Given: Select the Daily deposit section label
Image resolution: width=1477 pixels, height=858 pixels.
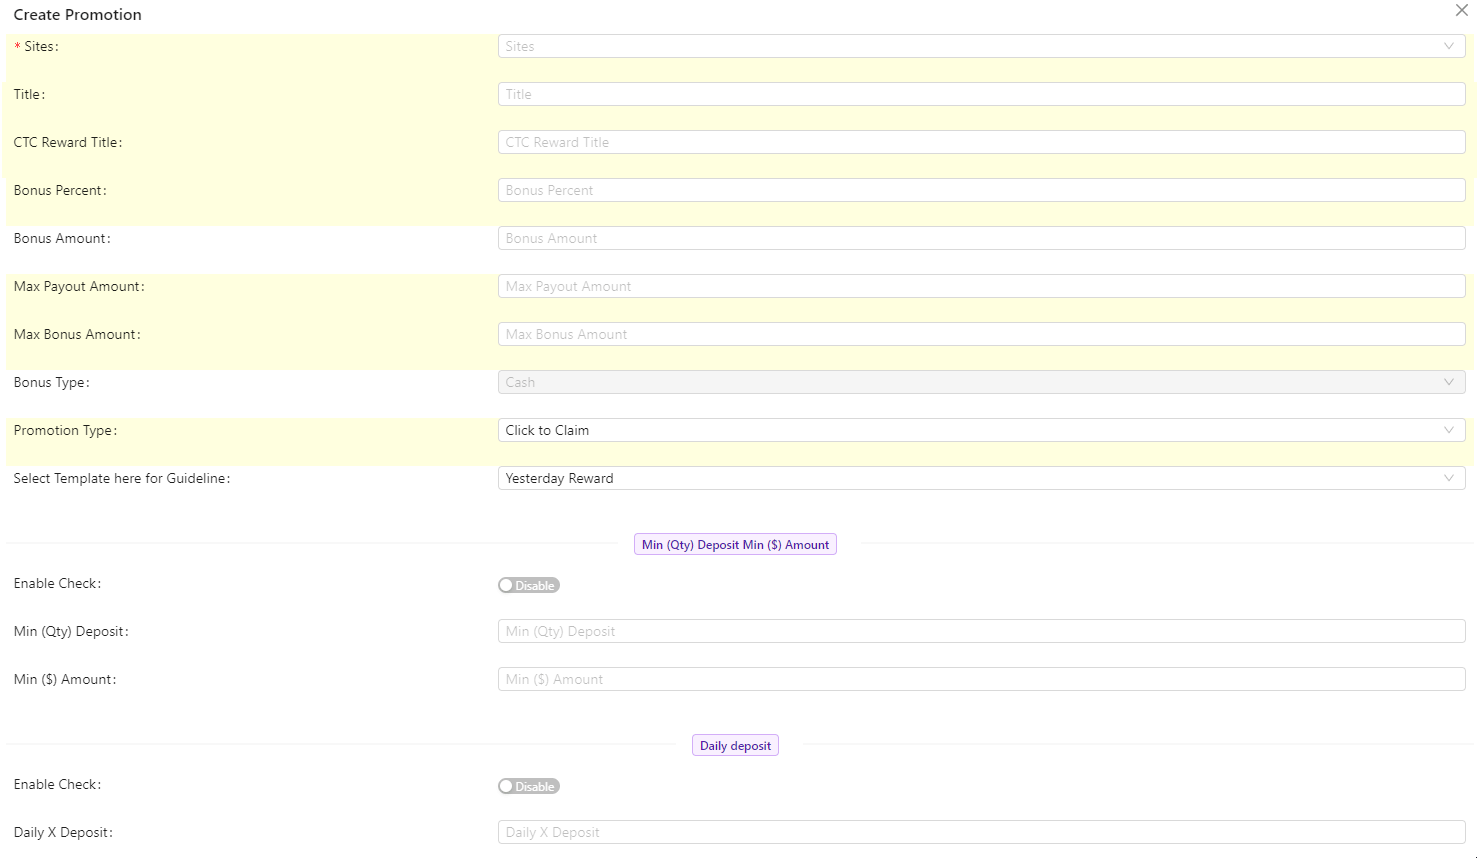Looking at the screenshot, I should click(735, 745).
